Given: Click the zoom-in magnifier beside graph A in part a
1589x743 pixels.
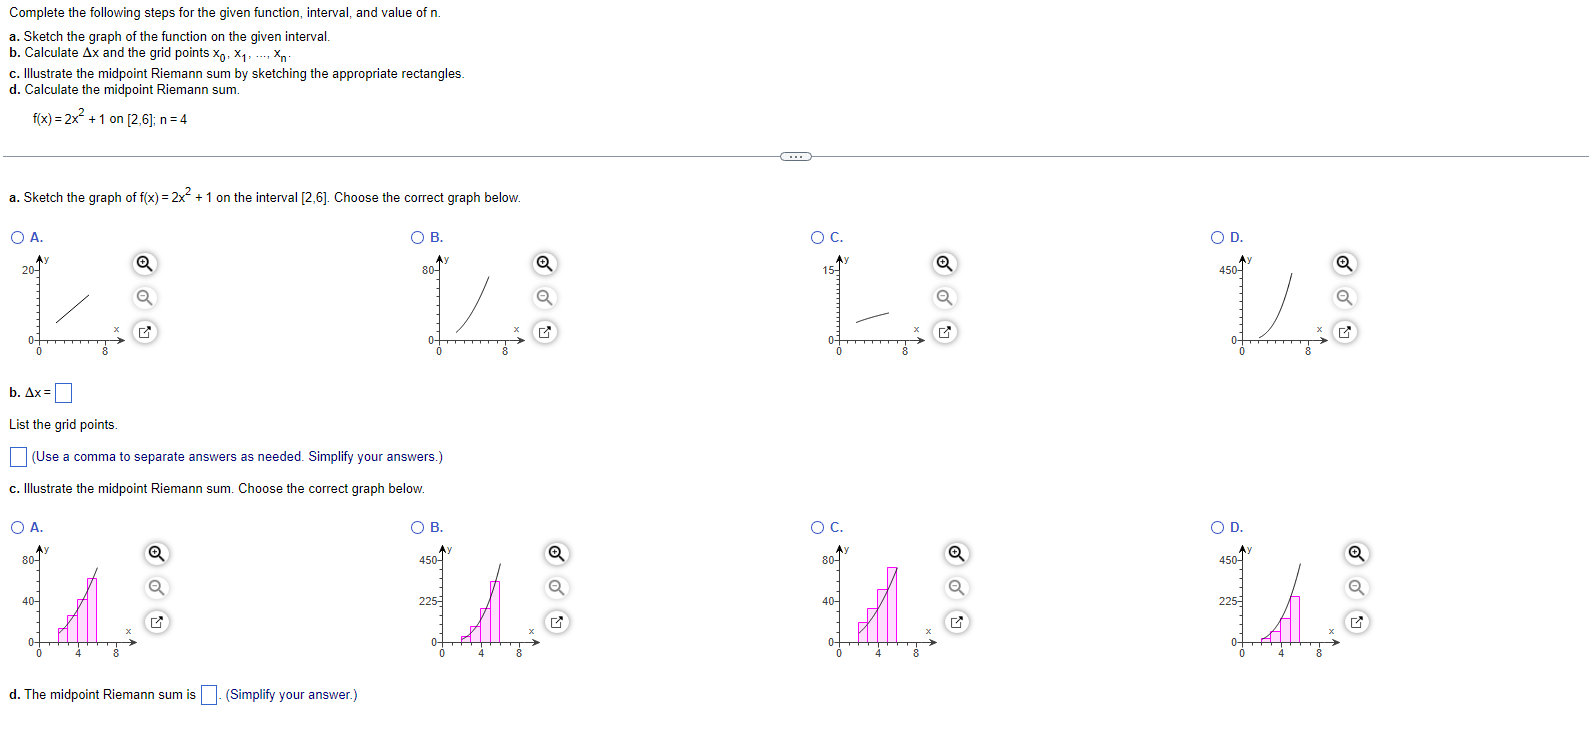Looking at the screenshot, I should pos(143,263).
